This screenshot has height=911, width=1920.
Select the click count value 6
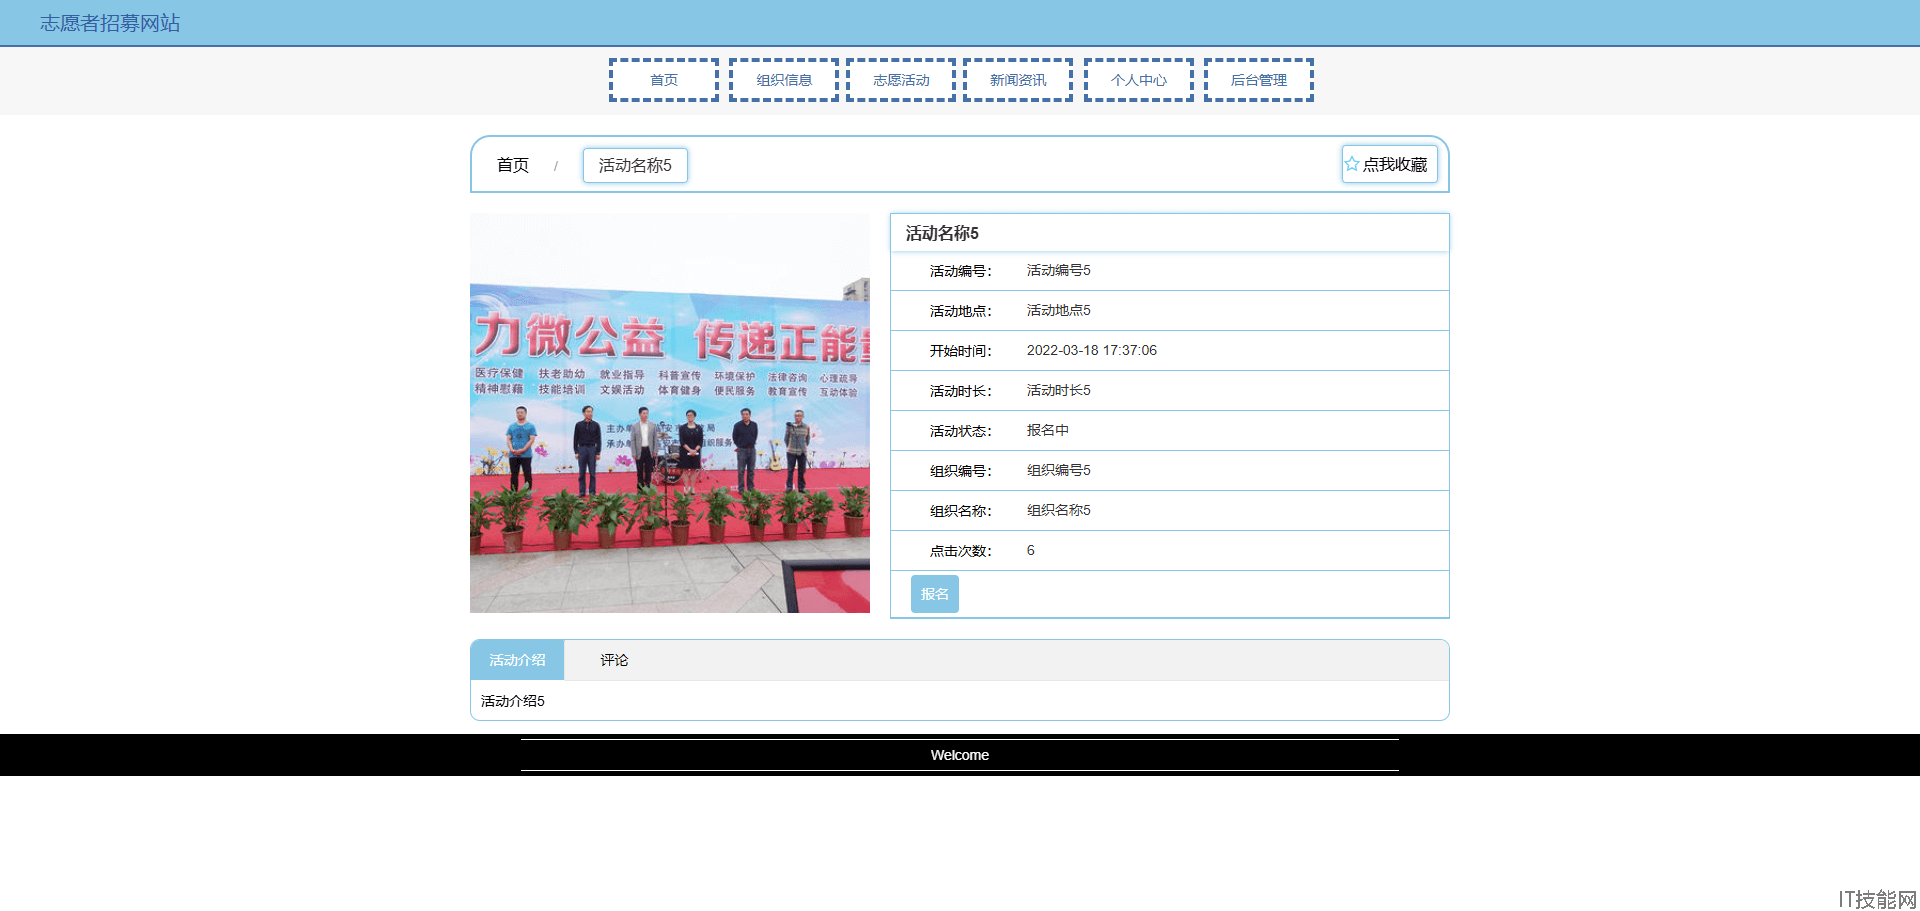[x=1031, y=550]
